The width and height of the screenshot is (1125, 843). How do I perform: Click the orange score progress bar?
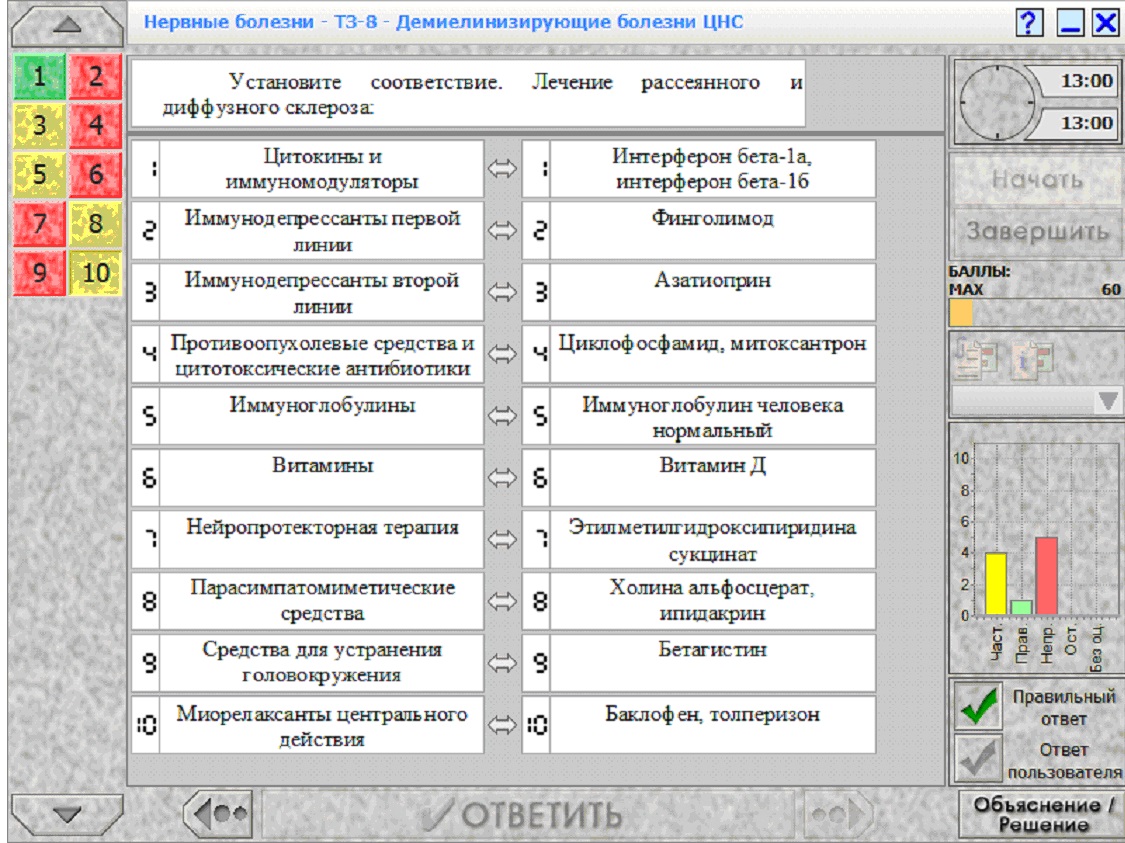click(x=961, y=313)
